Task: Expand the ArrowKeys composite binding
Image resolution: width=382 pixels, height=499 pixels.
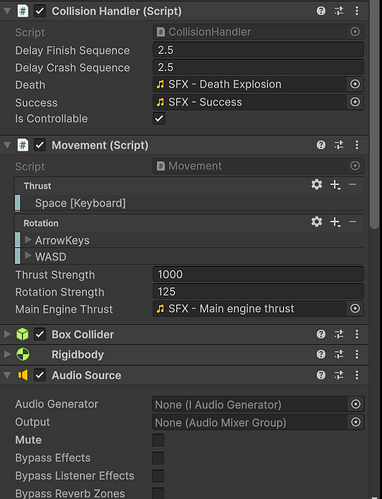Action: coord(28,240)
